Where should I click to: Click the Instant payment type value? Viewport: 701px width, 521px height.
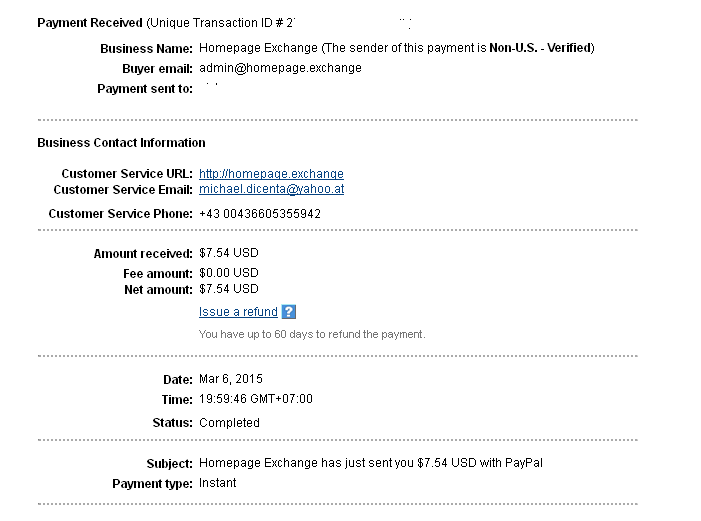coord(218,483)
